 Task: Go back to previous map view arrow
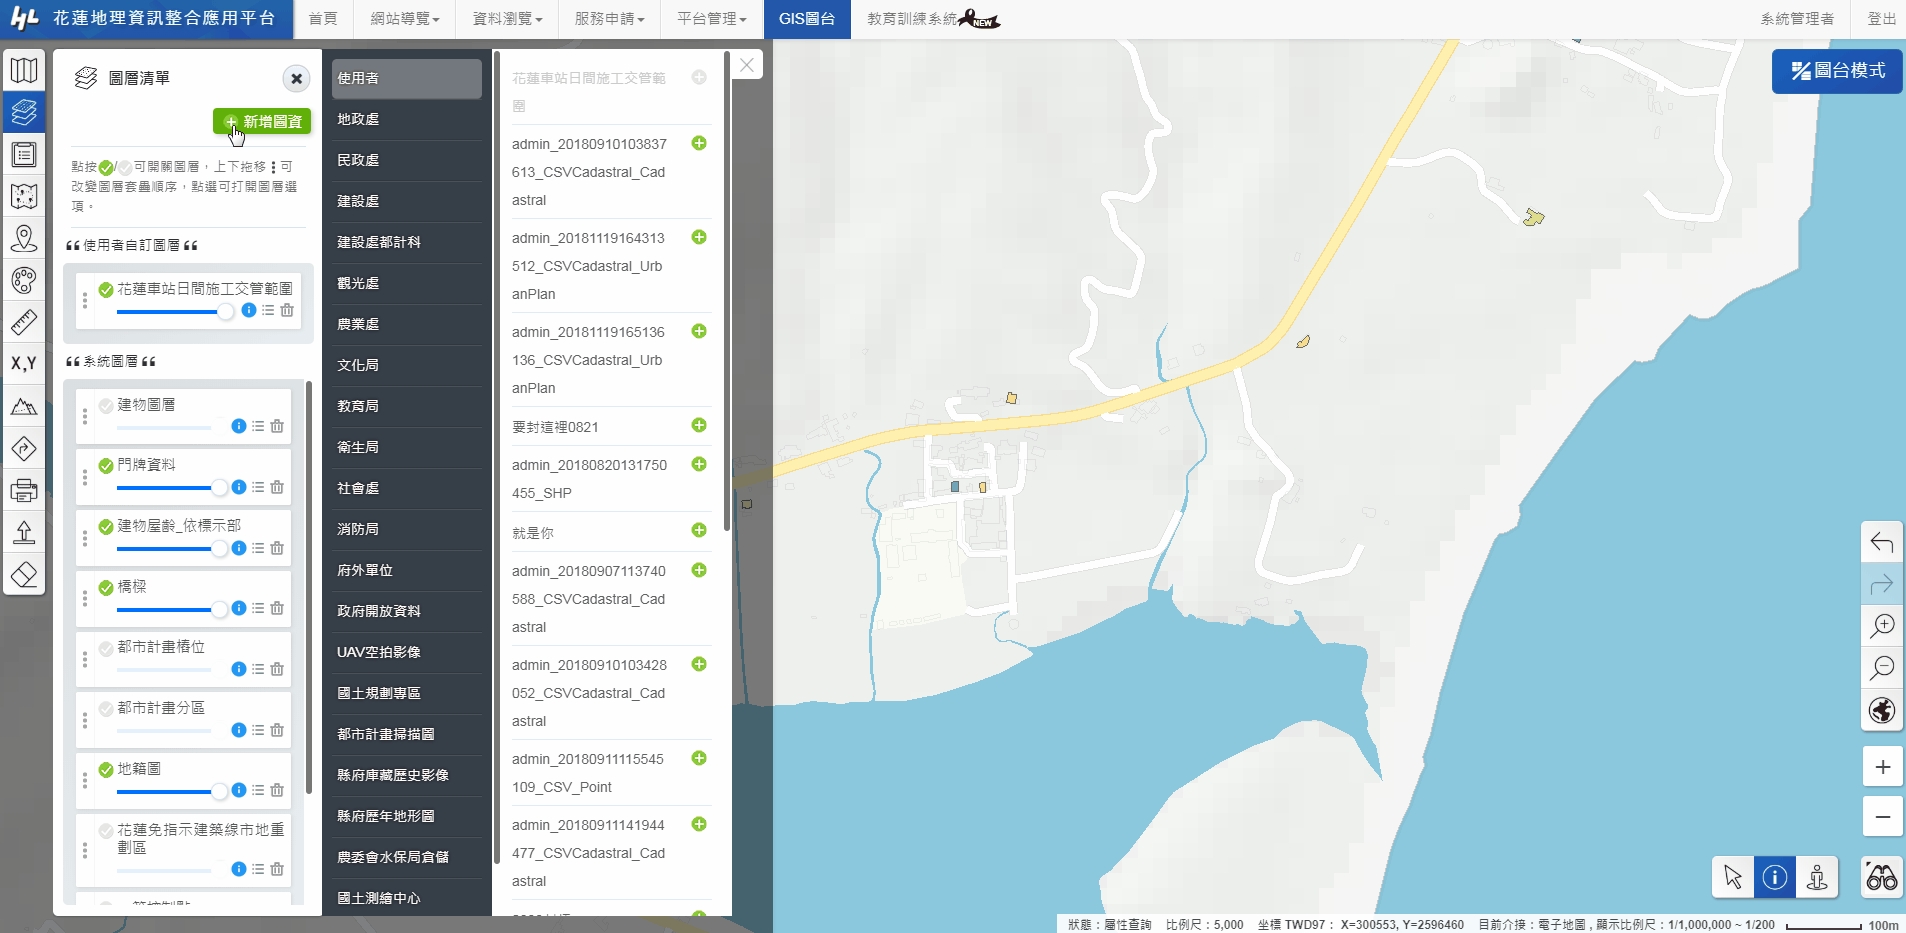(x=1882, y=542)
